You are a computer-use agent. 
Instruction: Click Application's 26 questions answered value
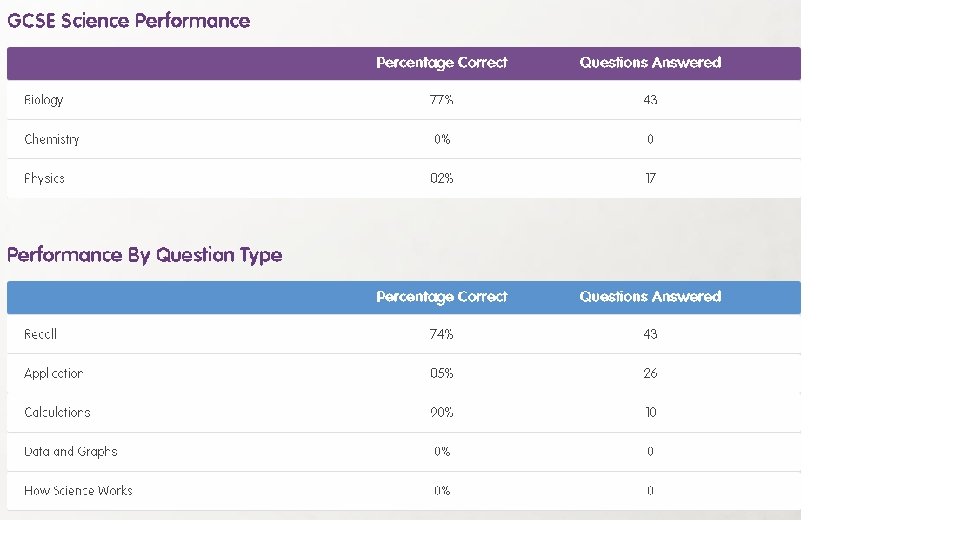pyautogui.click(x=650, y=373)
